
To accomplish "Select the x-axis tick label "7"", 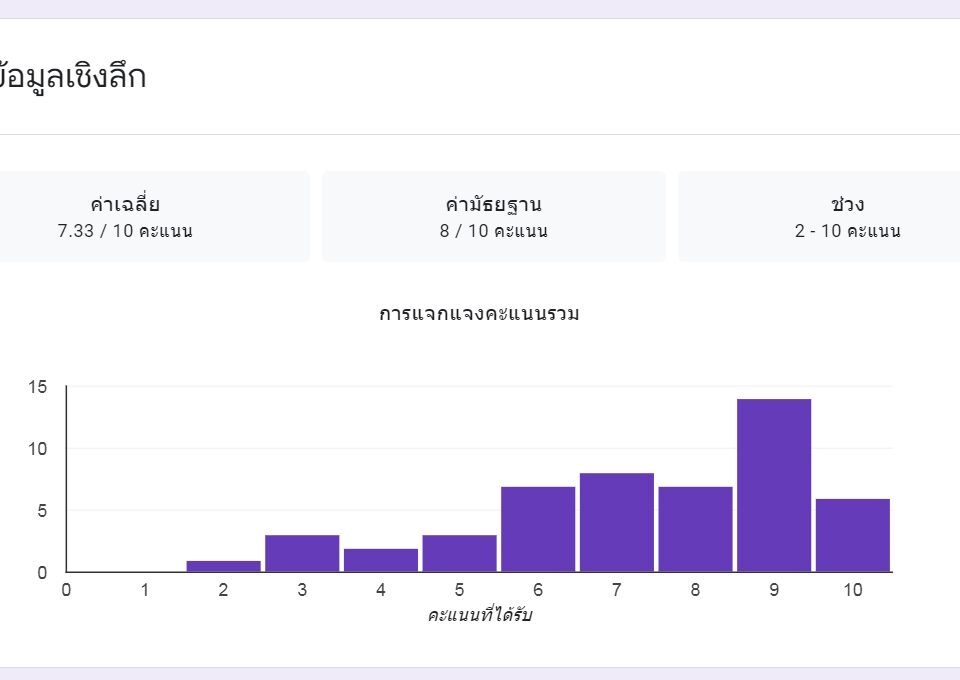I will pos(617,590).
